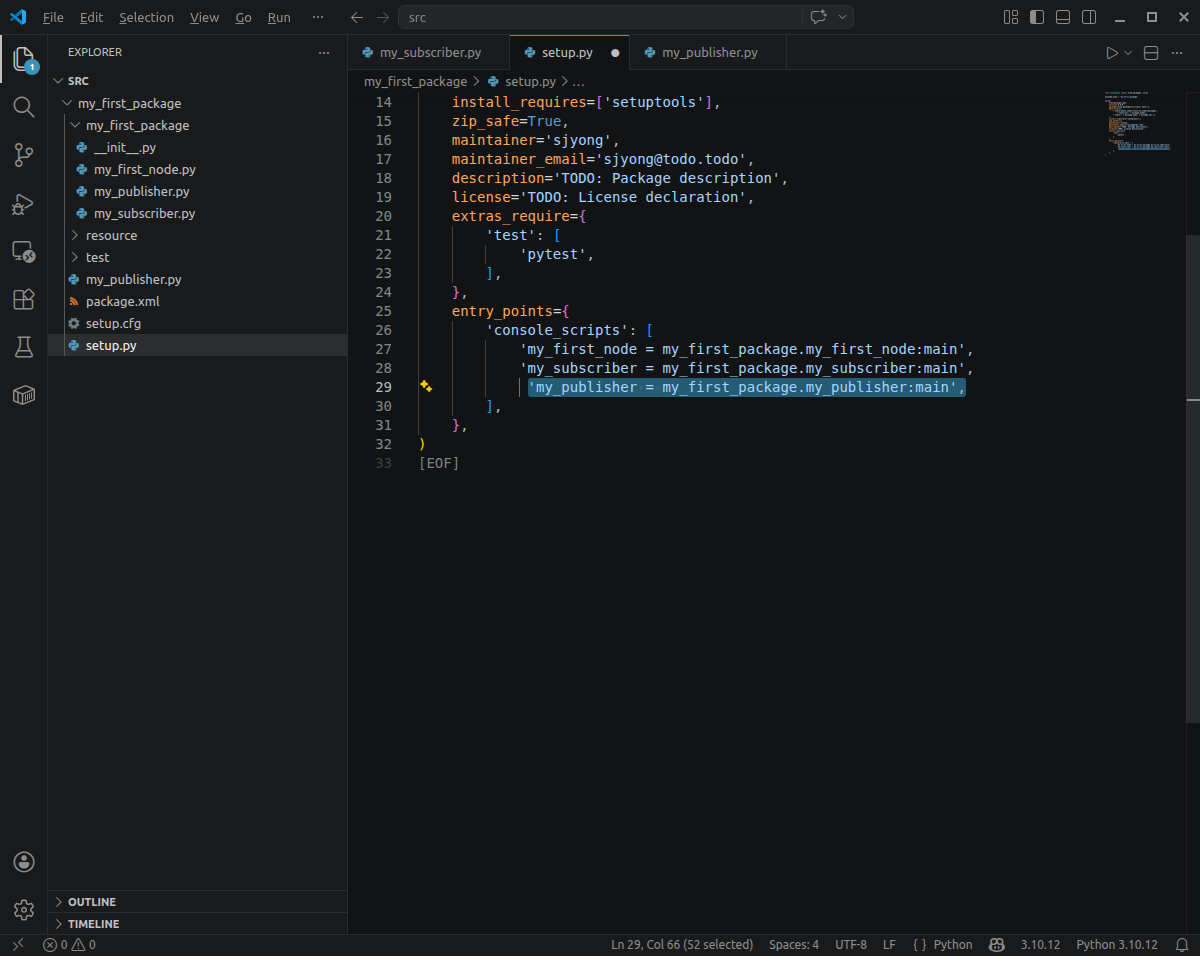
Task: Open the editor More Actions ellipsis
Action: (1177, 53)
